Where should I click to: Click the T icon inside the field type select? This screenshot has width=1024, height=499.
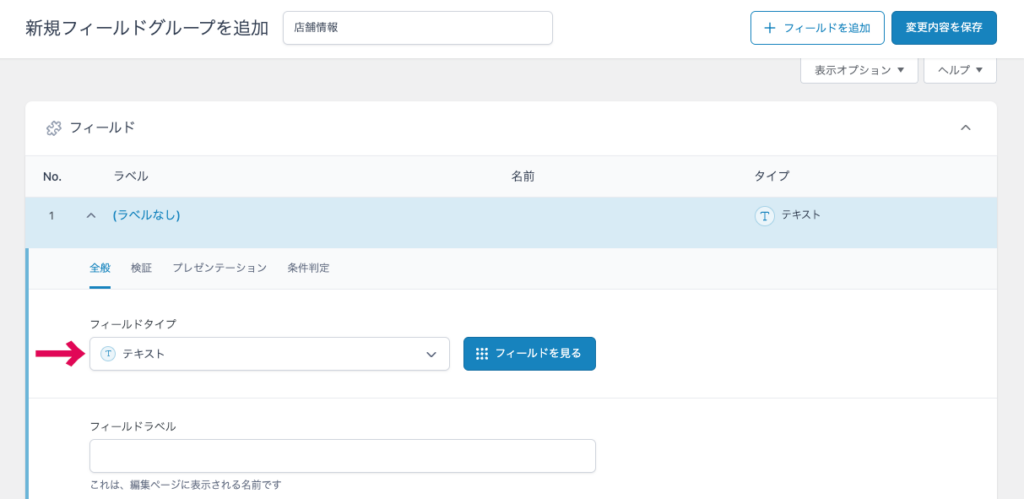pos(108,354)
